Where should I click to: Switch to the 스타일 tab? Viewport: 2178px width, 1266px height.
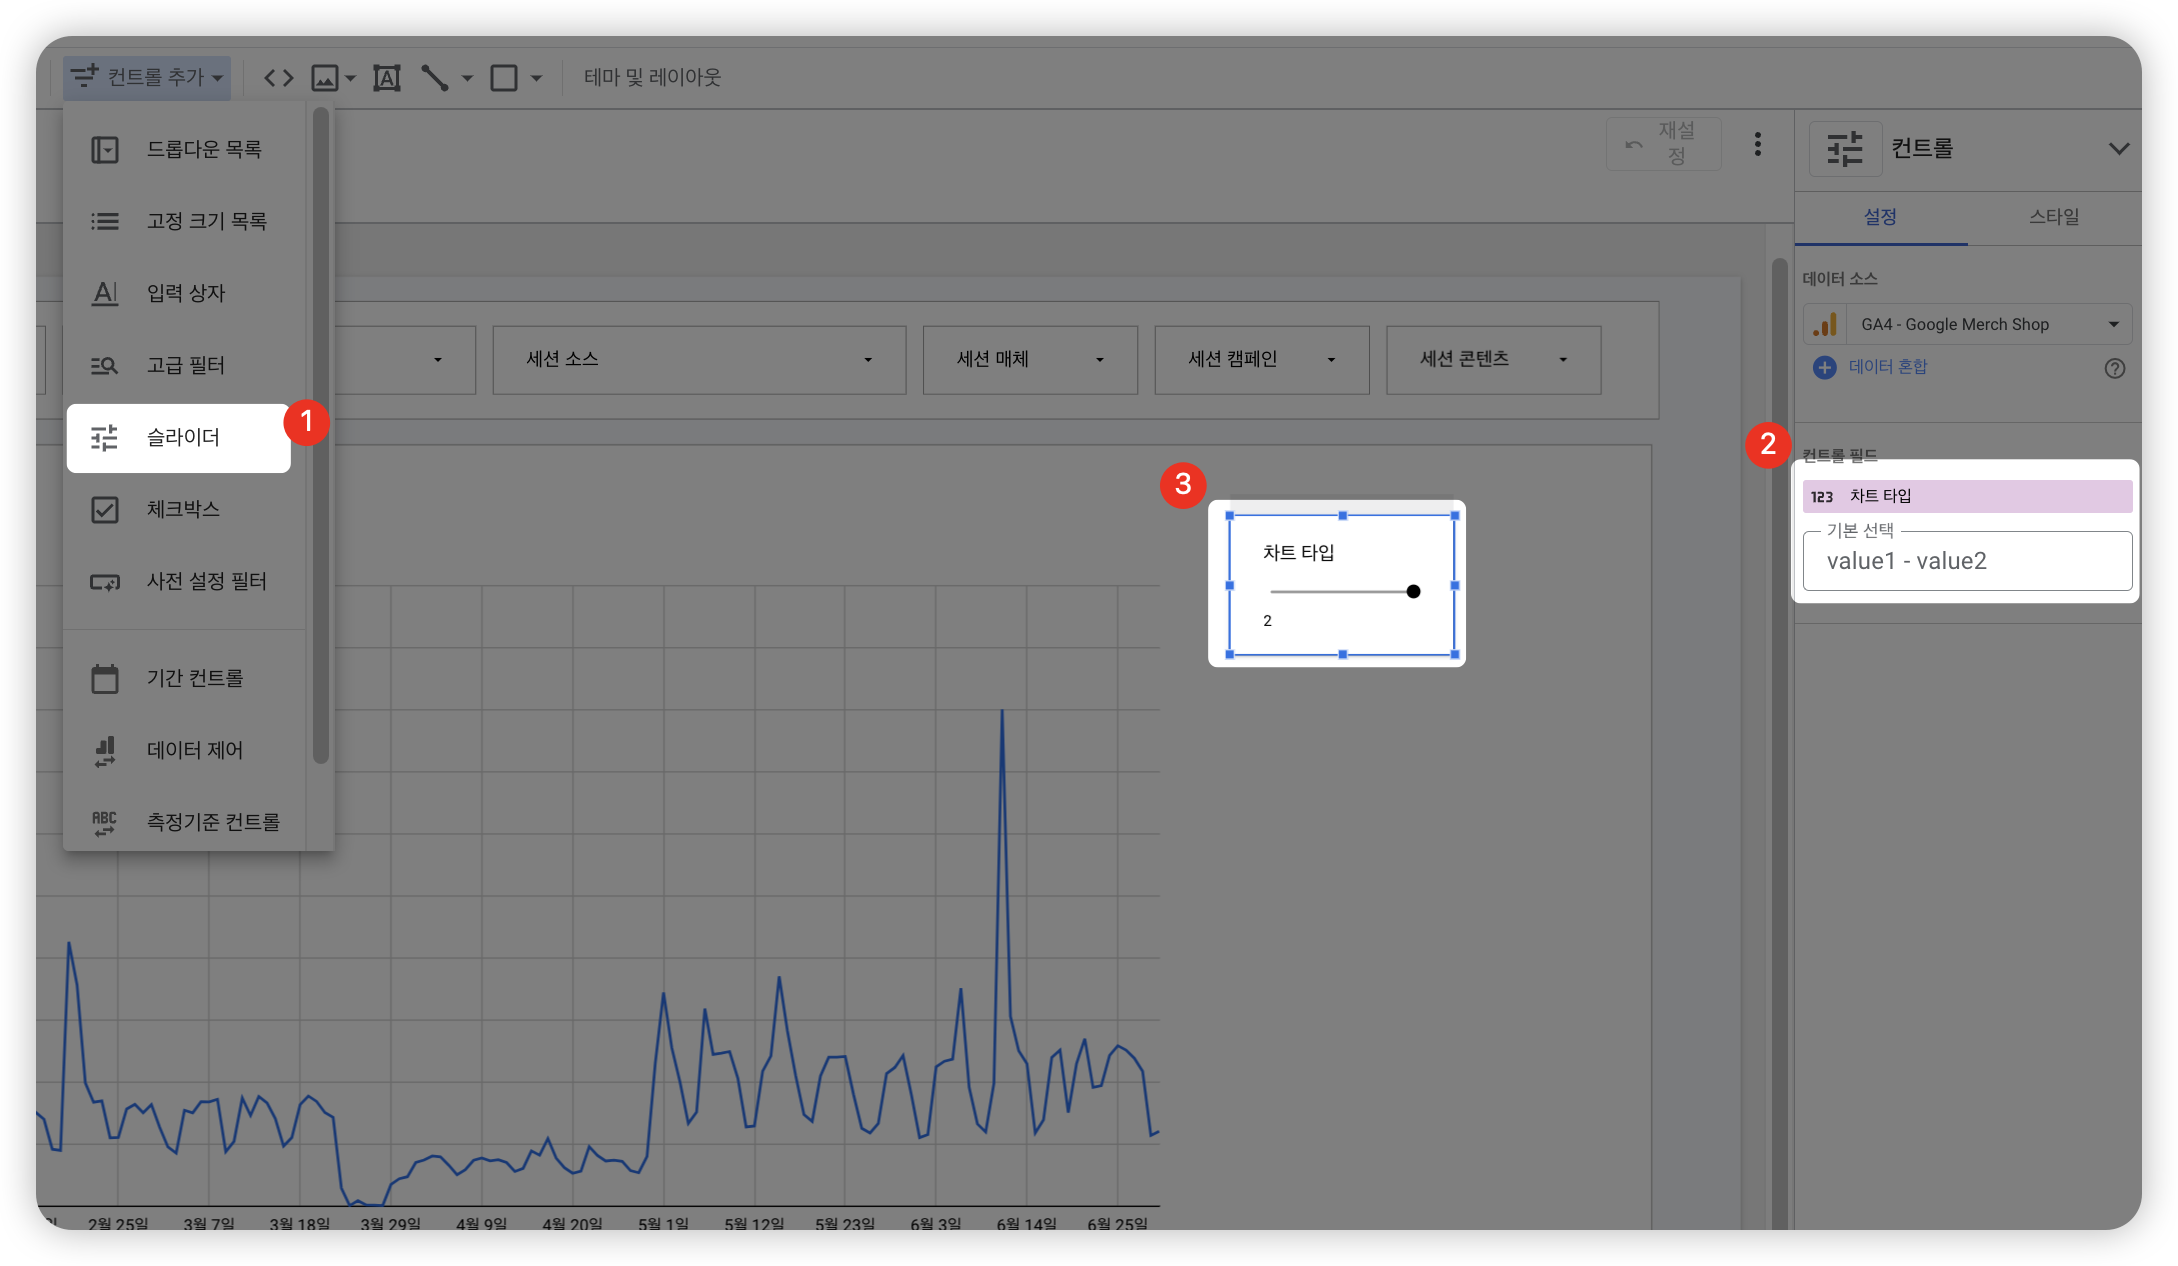[x=2054, y=217]
